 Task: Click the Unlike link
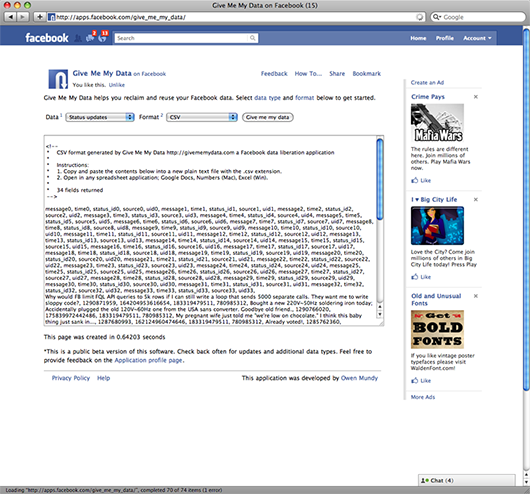(x=117, y=85)
